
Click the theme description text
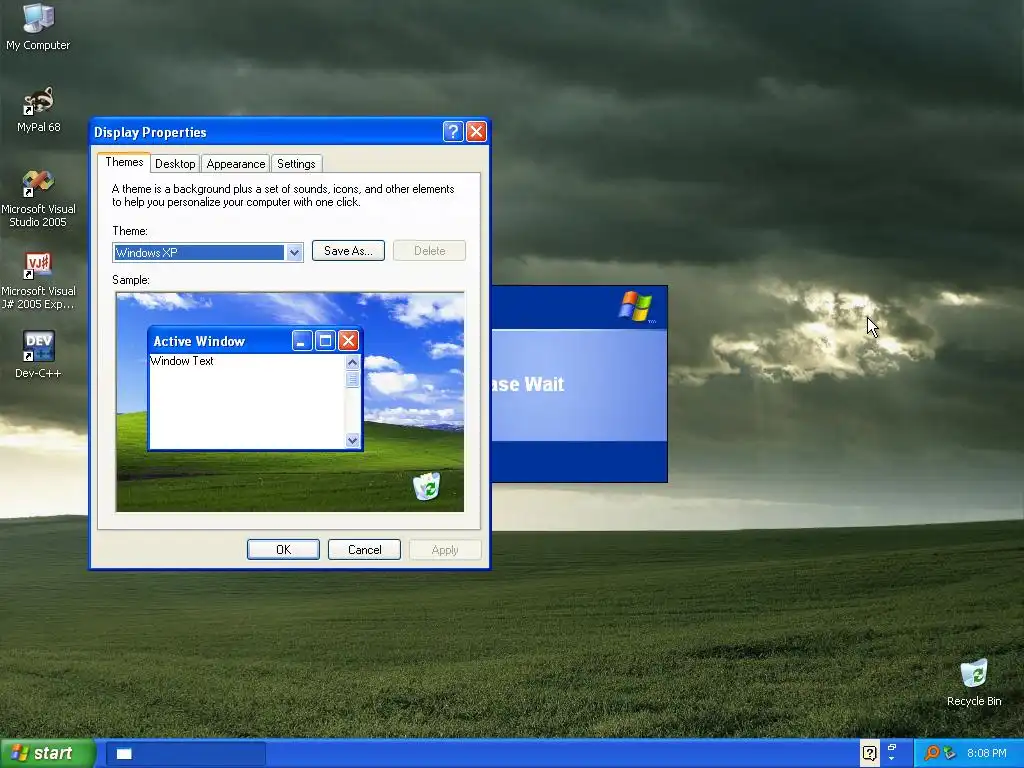pos(283,195)
